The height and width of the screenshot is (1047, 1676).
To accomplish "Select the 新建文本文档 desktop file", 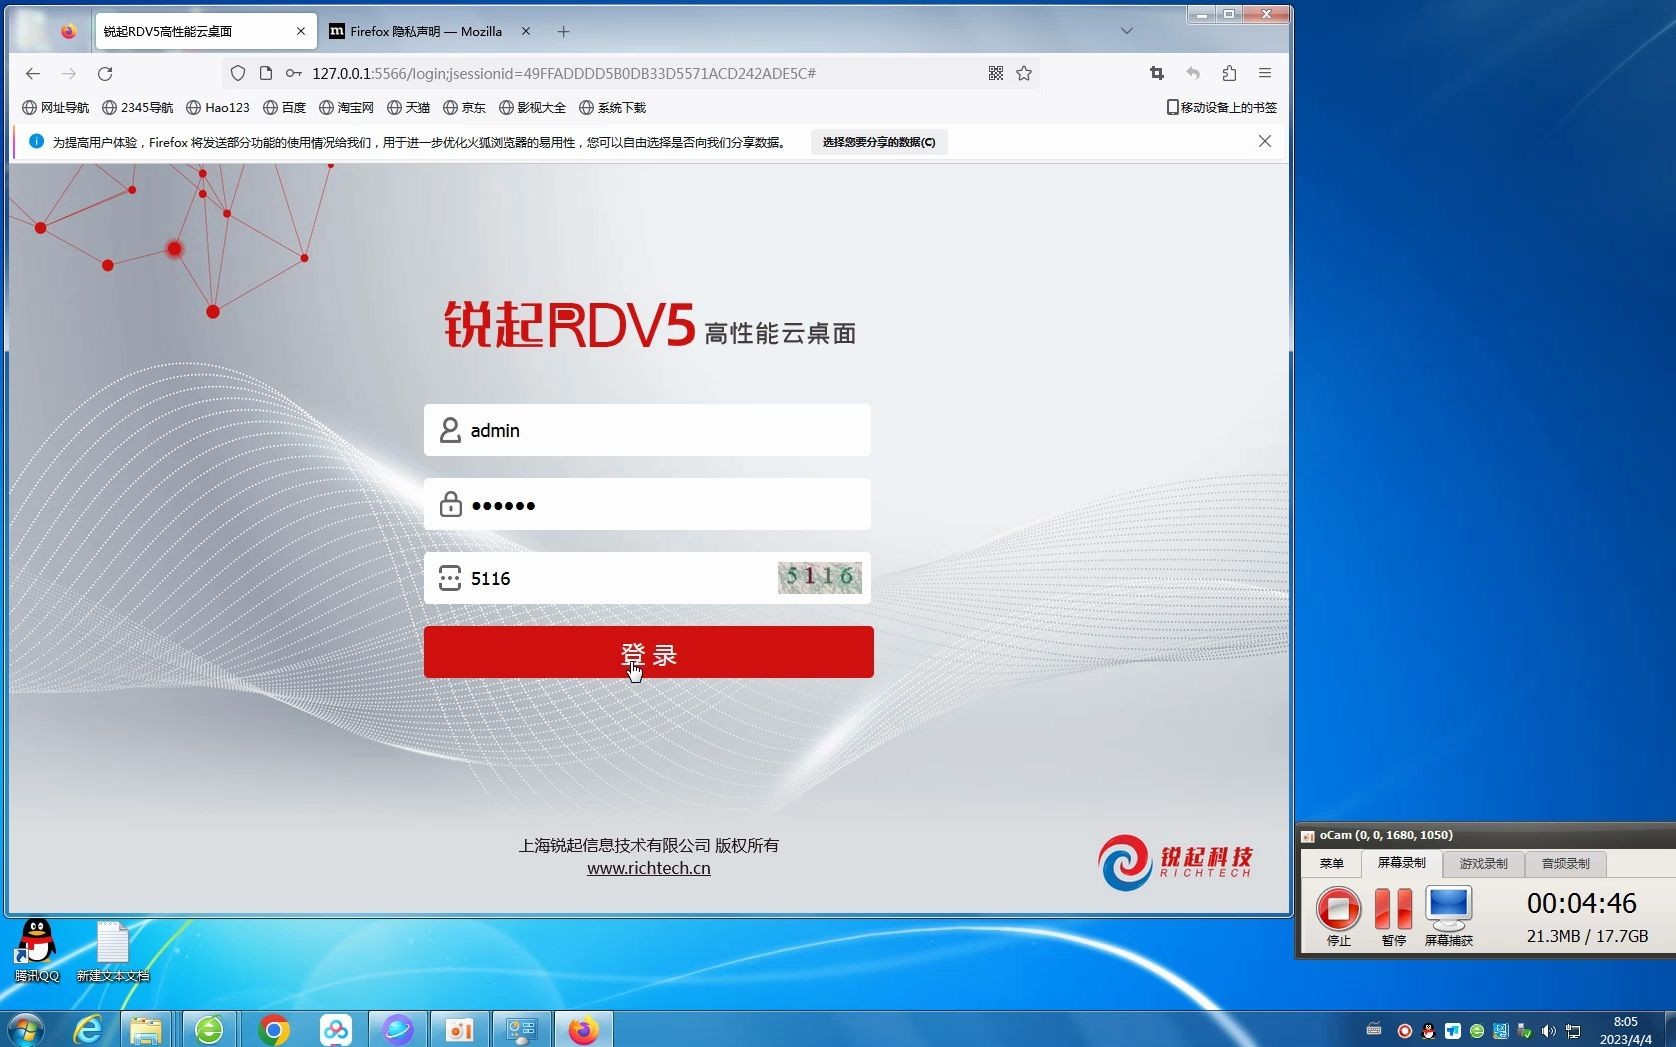I will (x=112, y=951).
